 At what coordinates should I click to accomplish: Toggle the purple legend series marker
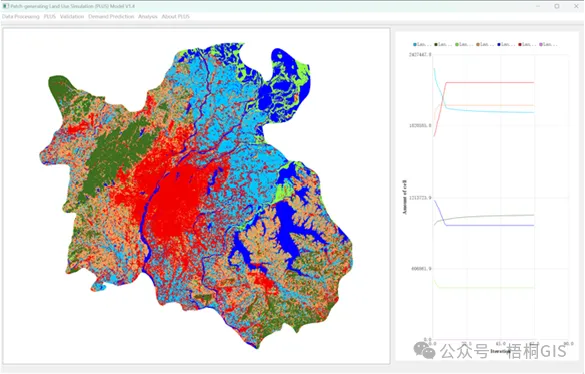pyautogui.click(x=541, y=44)
